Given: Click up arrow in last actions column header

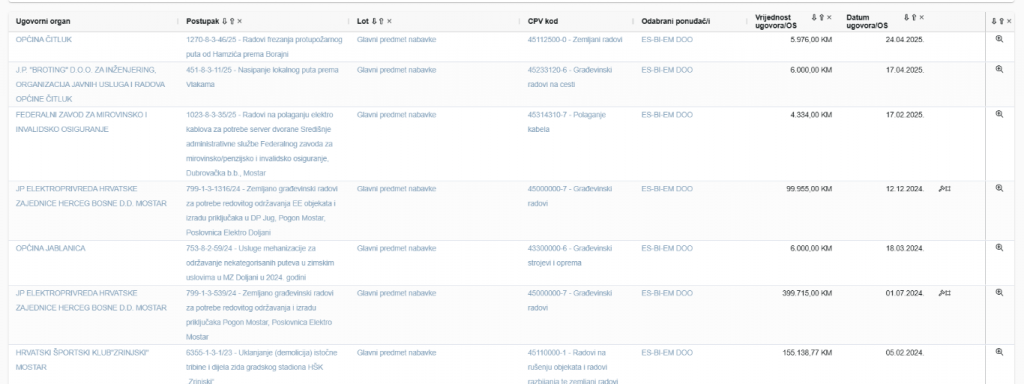Looking at the screenshot, I should [1001, 22].
